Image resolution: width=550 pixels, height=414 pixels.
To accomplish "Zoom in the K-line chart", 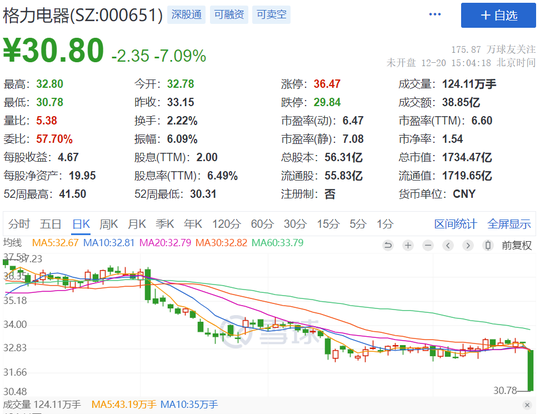I will (x=408, y=245).
